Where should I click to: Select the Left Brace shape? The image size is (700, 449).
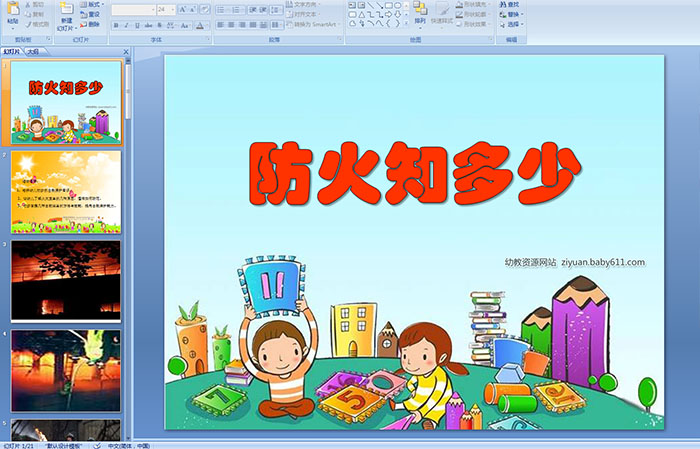[x=389, y=24]
